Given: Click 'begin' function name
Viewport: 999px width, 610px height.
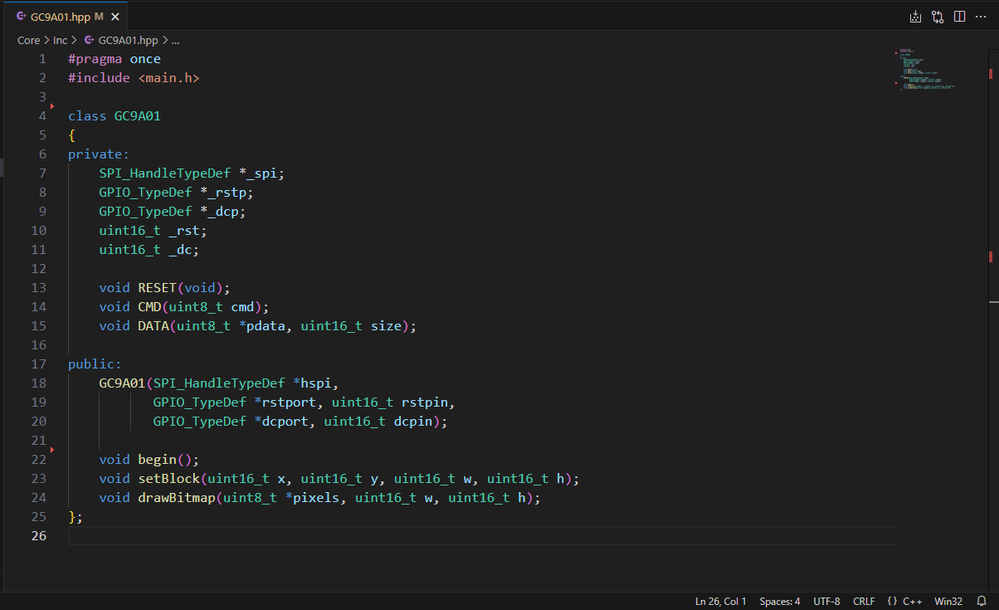Looking at the screenshot, I should 157,460.
